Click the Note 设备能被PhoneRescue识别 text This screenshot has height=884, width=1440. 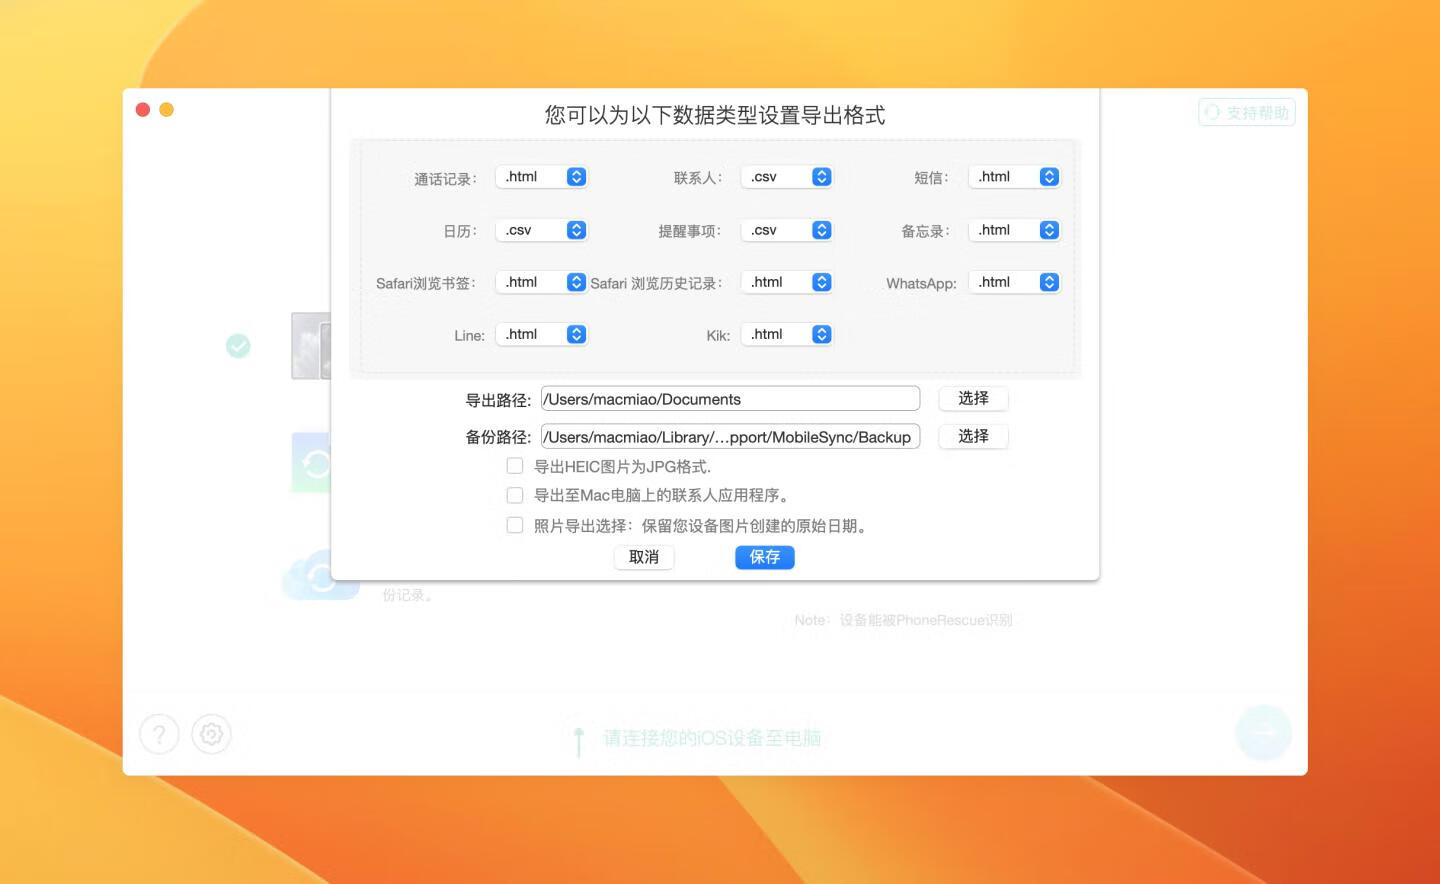pos(903,620)
